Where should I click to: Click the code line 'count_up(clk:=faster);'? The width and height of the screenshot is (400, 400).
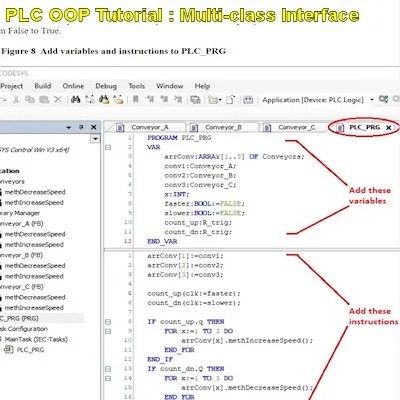click(x=194, y=294)
